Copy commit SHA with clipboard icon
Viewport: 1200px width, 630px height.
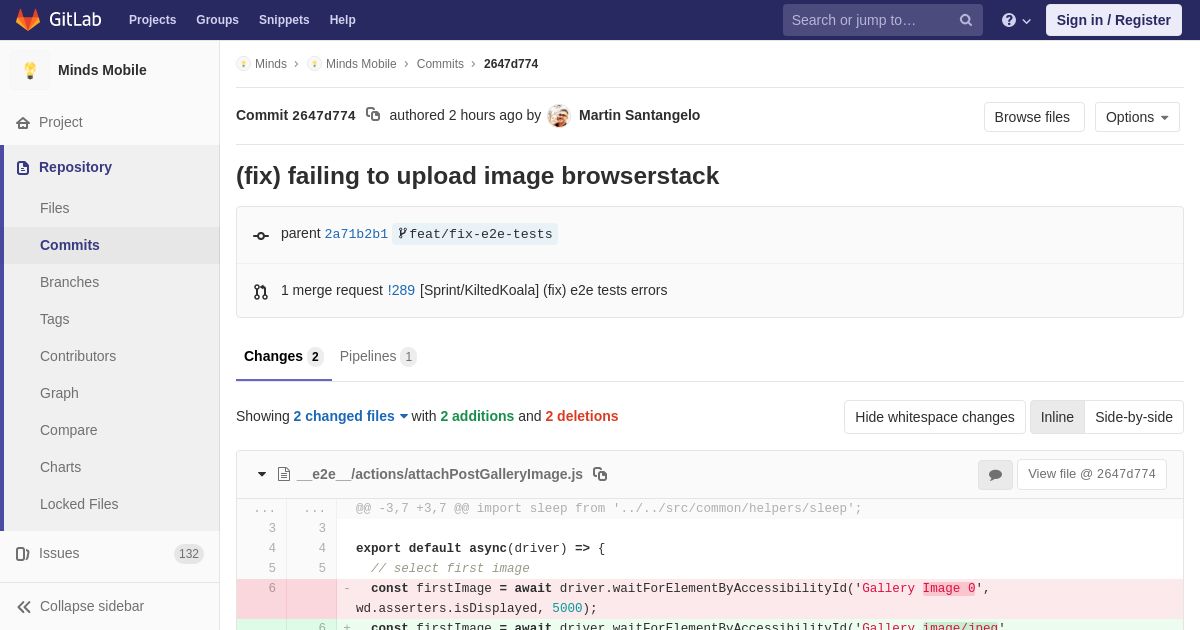(373, 115)
